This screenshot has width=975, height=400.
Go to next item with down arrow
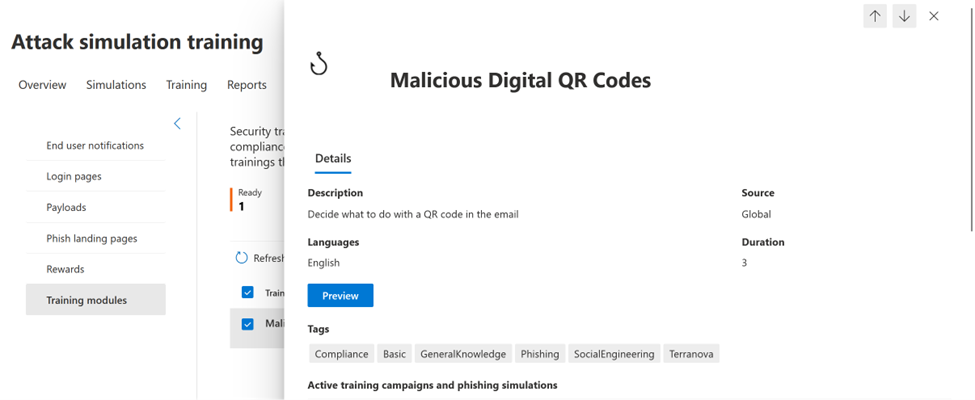pyautogui.click(x=904, y=17)
